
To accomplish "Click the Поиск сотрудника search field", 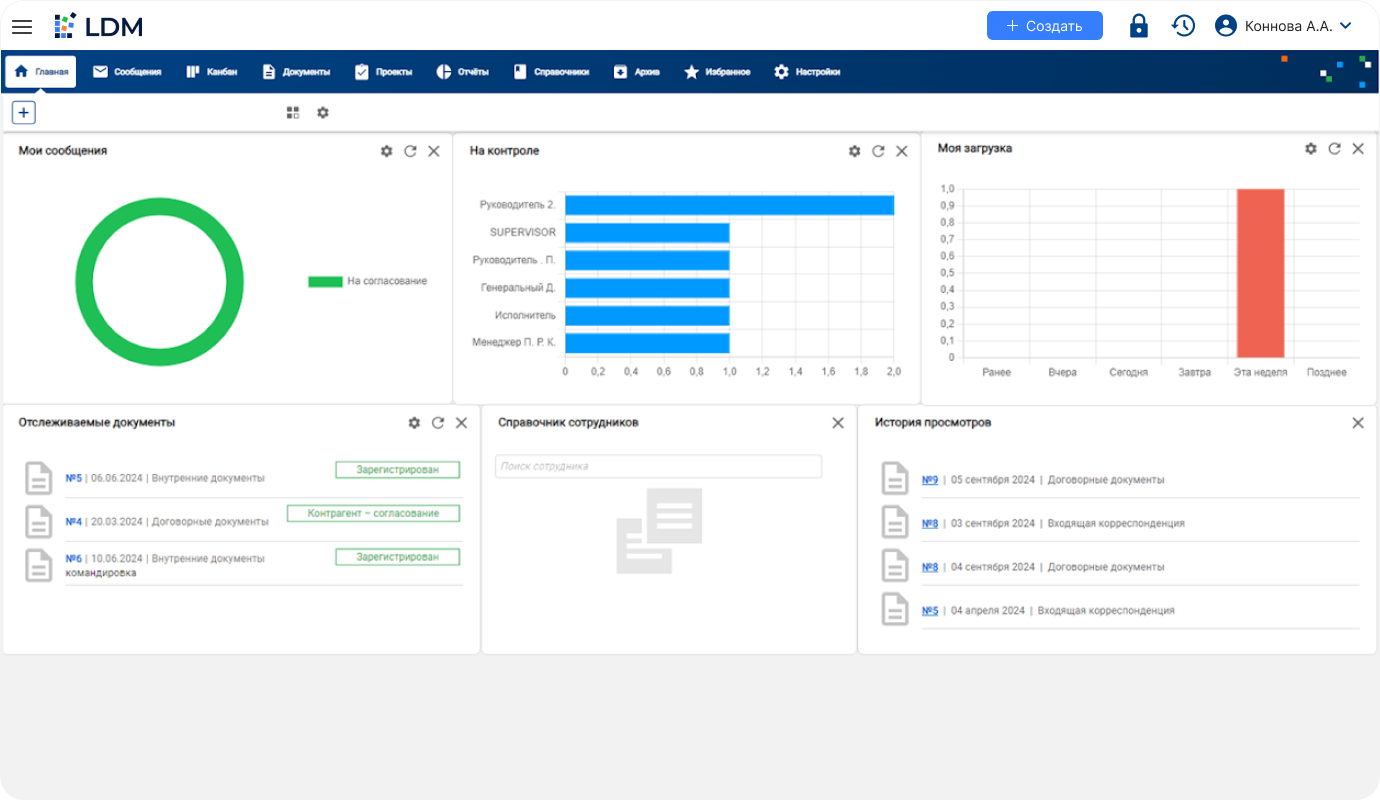I will point(658,466).
